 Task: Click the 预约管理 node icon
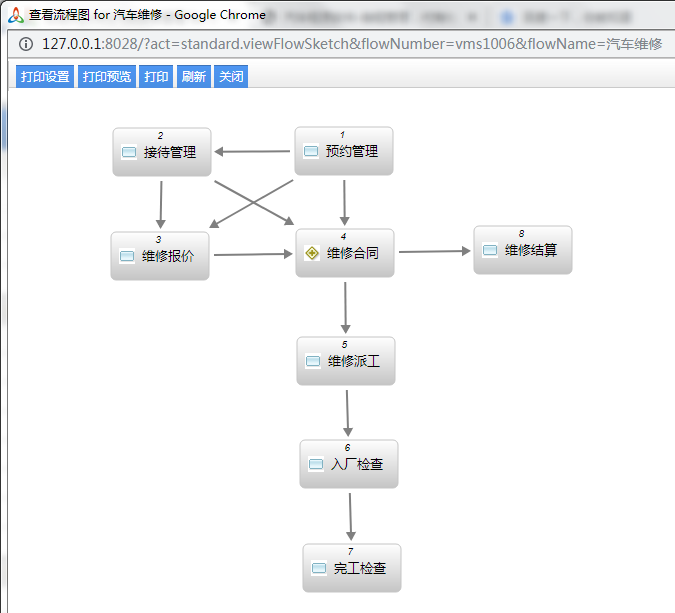311,152
